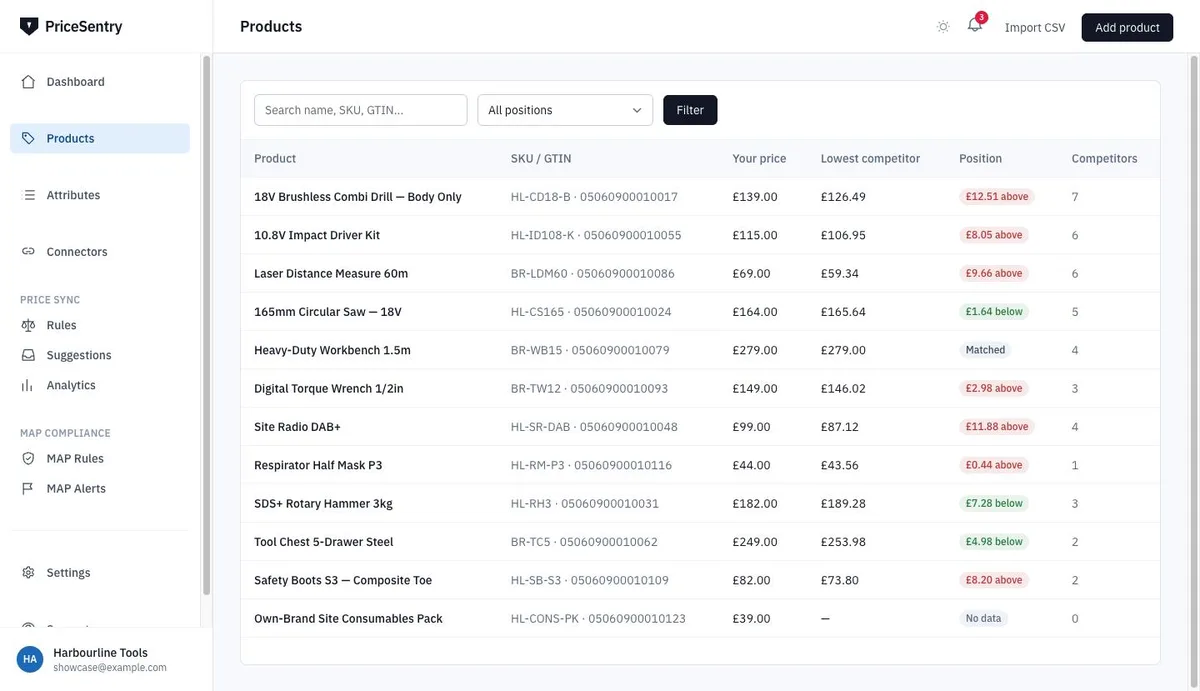Click the Suggestions inbox icon

28,355
